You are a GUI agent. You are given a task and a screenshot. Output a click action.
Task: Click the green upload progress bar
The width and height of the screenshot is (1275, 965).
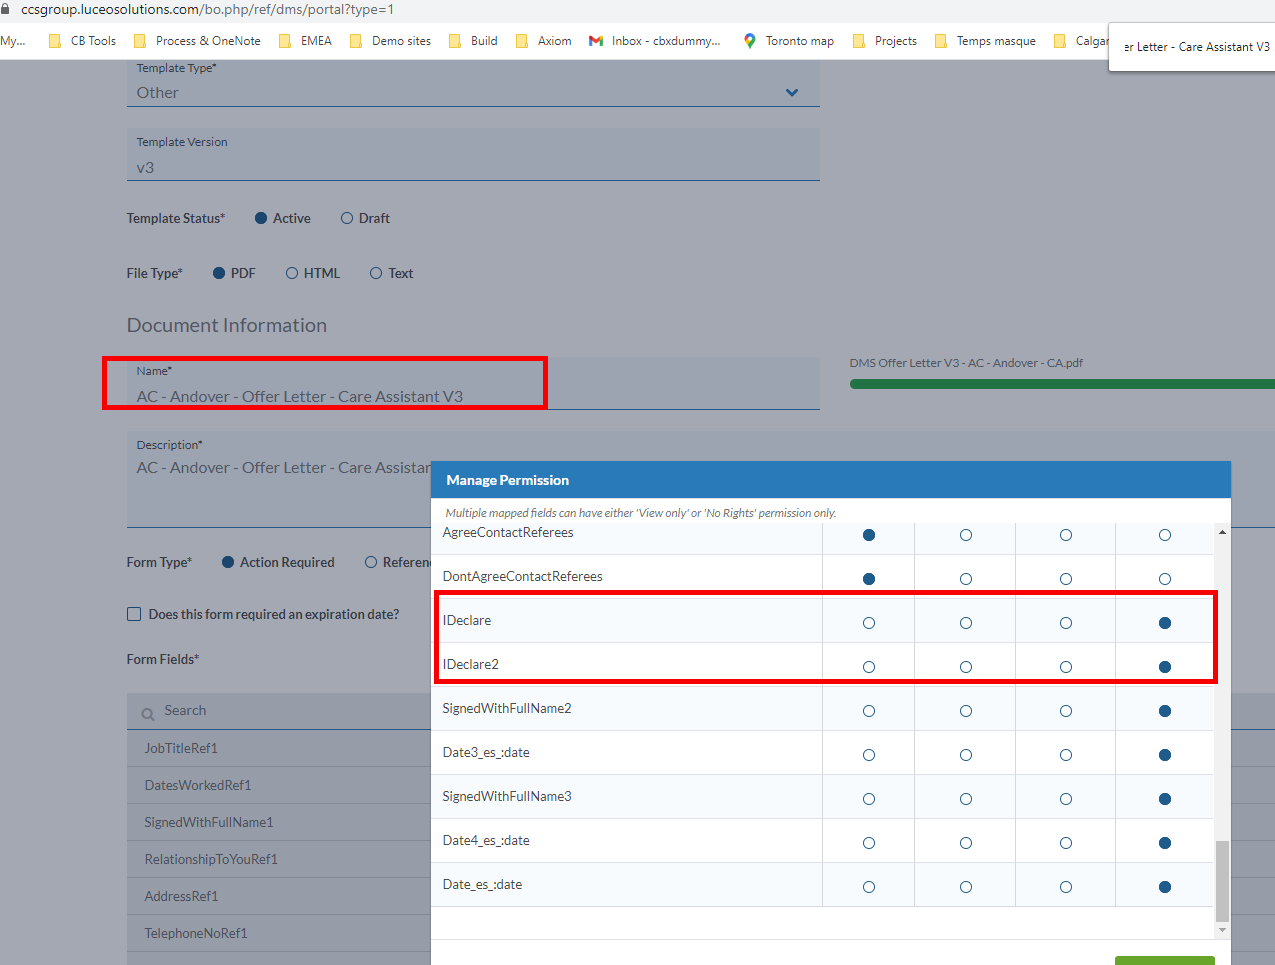[x=1062, y=384]
